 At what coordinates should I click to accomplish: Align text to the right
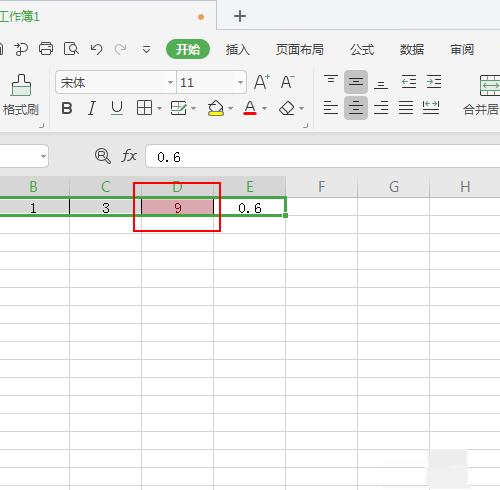point(381,108)
